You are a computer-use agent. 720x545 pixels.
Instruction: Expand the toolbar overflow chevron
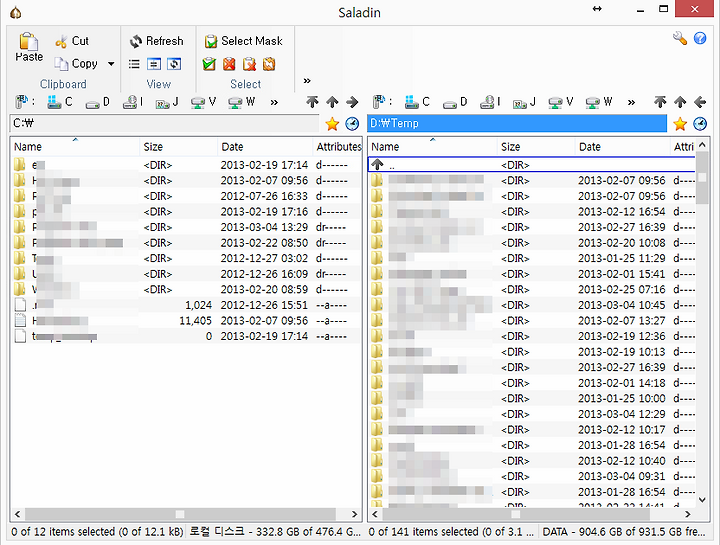pyautogui.click(x=307, y=81)
